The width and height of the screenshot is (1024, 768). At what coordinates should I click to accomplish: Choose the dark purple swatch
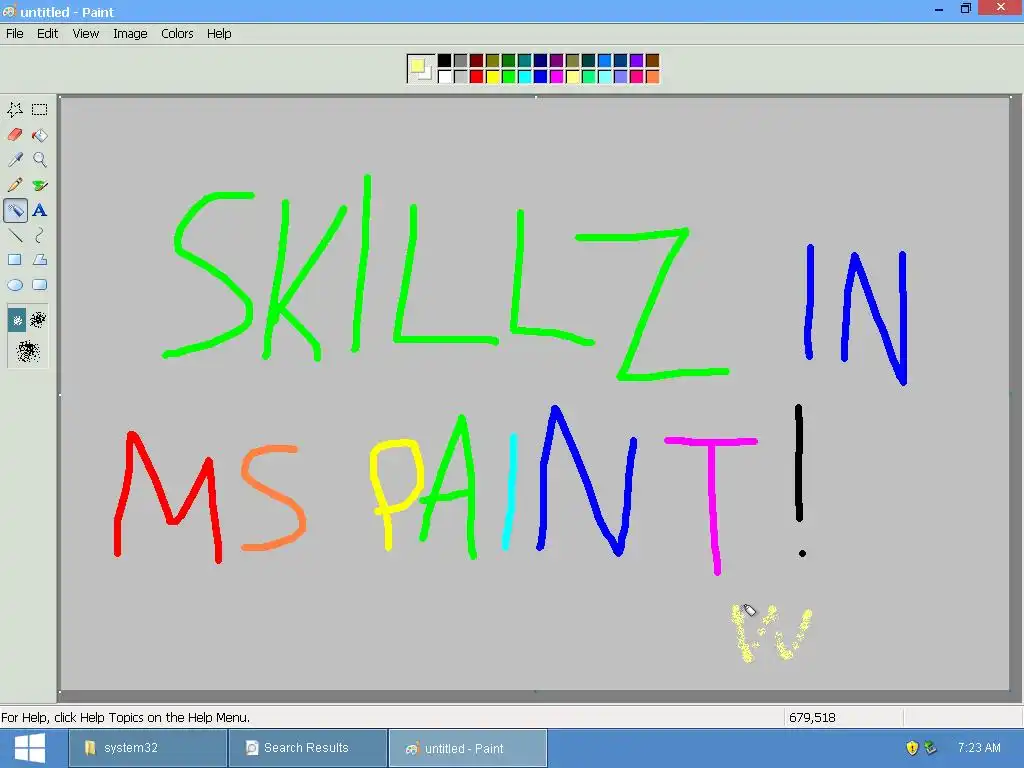tap(556, 61)
